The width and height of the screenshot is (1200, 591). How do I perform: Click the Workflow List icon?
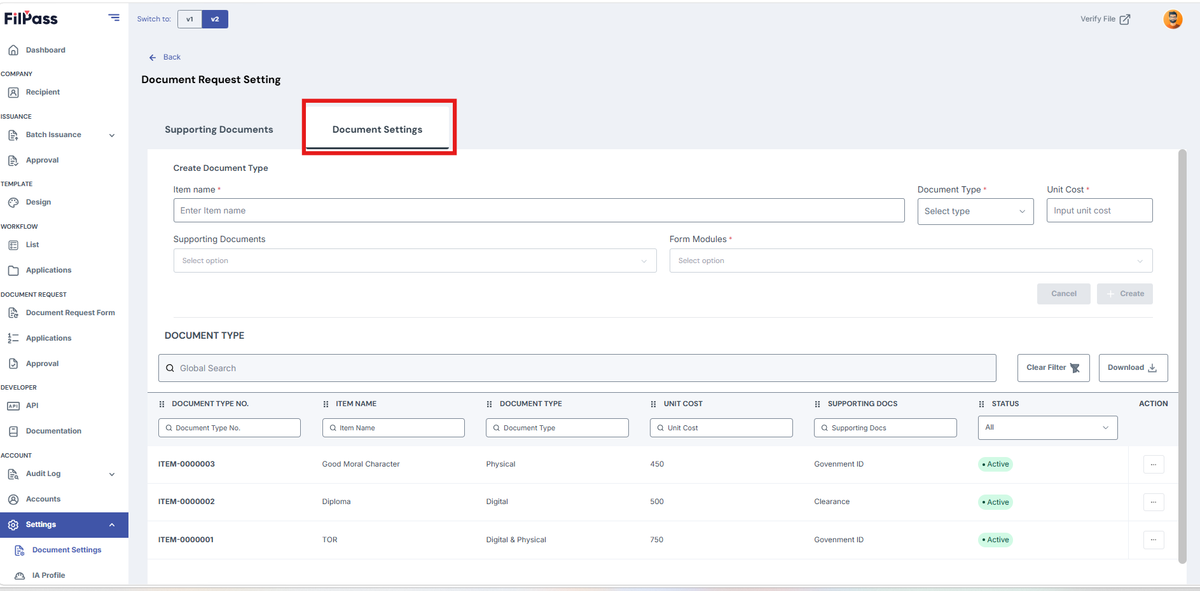13,245
